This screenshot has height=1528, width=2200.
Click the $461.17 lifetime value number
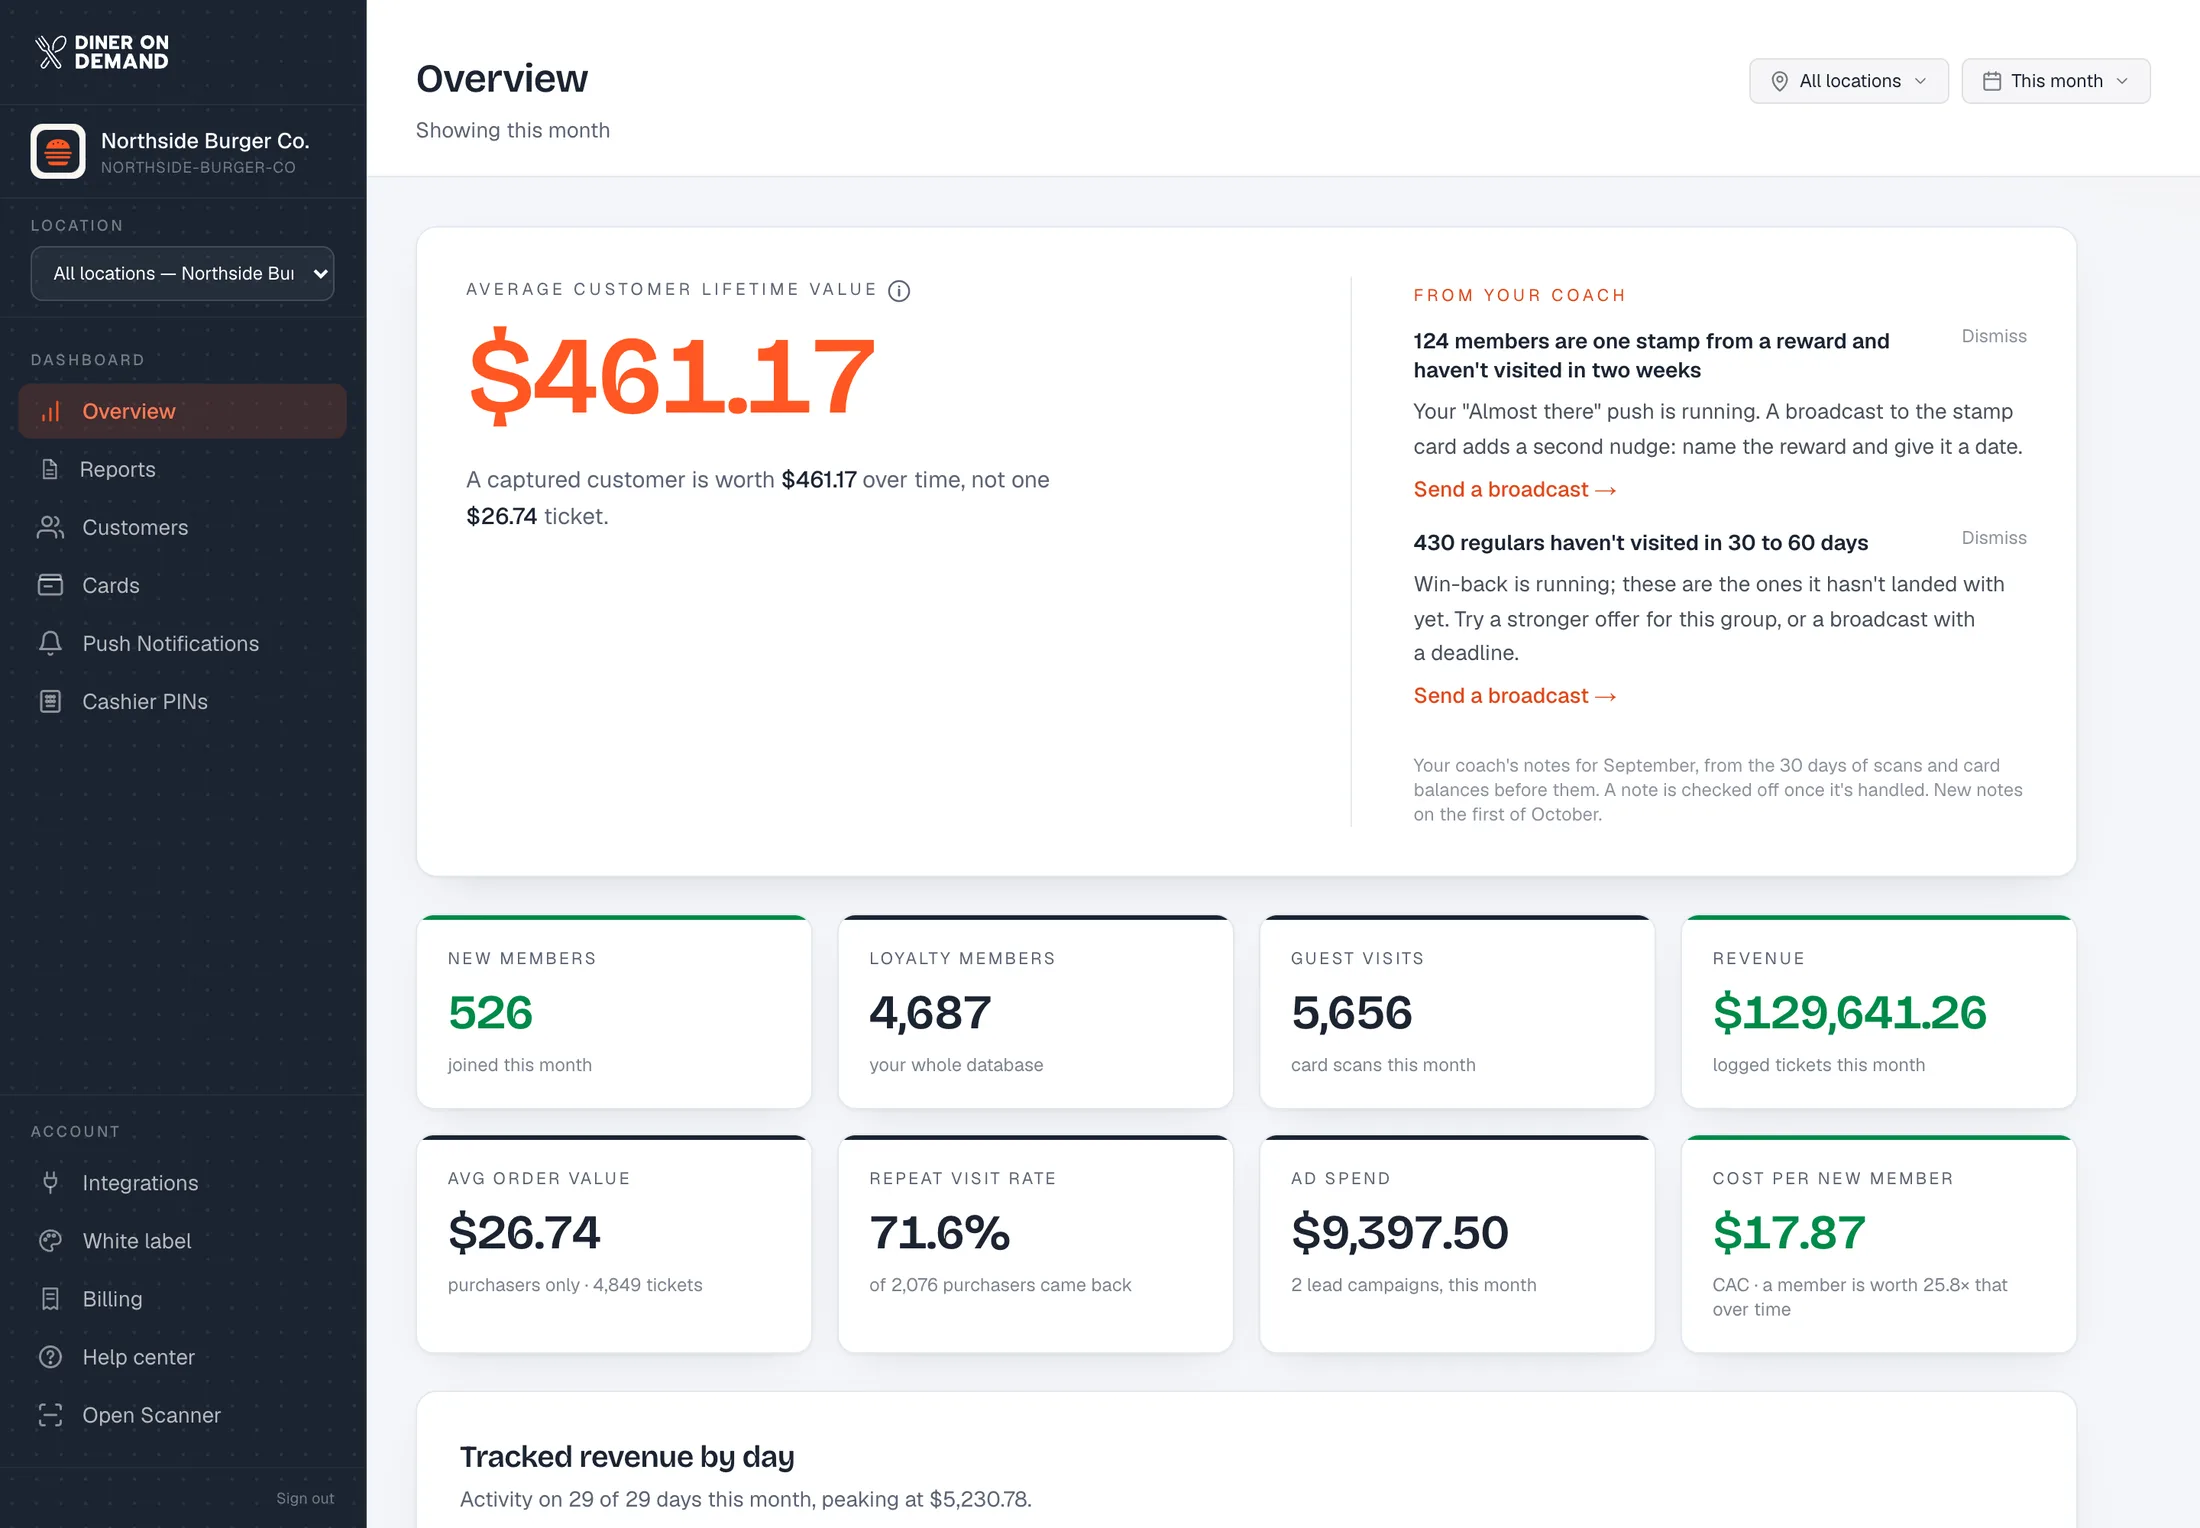[x=671, y=375]
